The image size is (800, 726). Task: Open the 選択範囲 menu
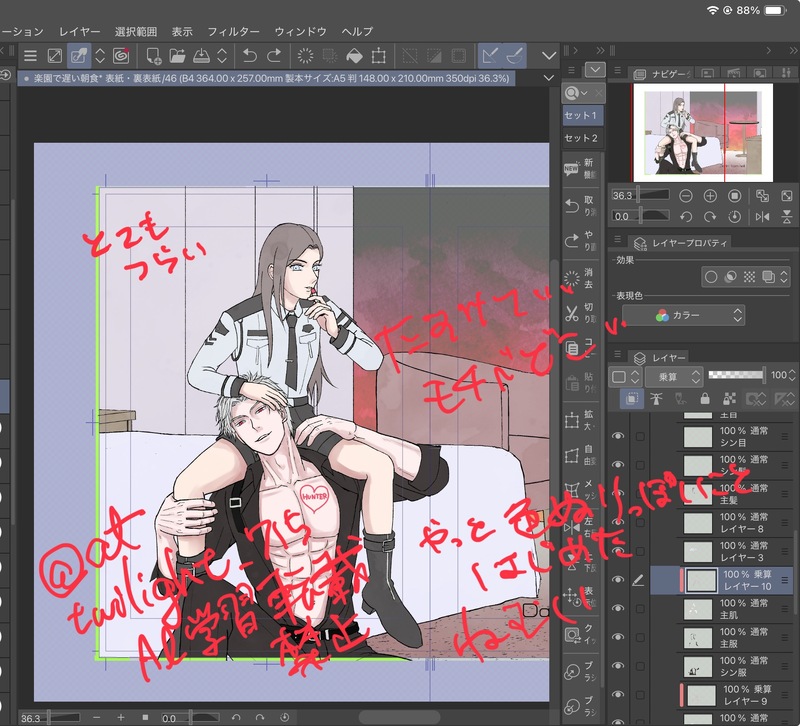point(136,32)
